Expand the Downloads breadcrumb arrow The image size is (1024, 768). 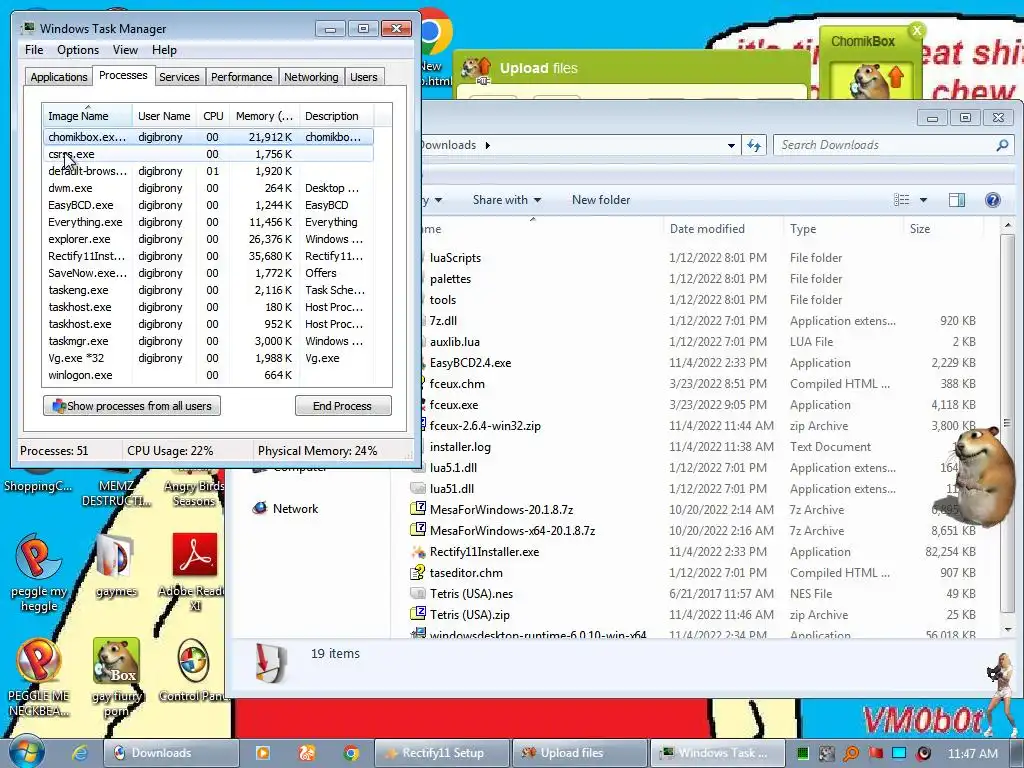(x=488, y=145)
